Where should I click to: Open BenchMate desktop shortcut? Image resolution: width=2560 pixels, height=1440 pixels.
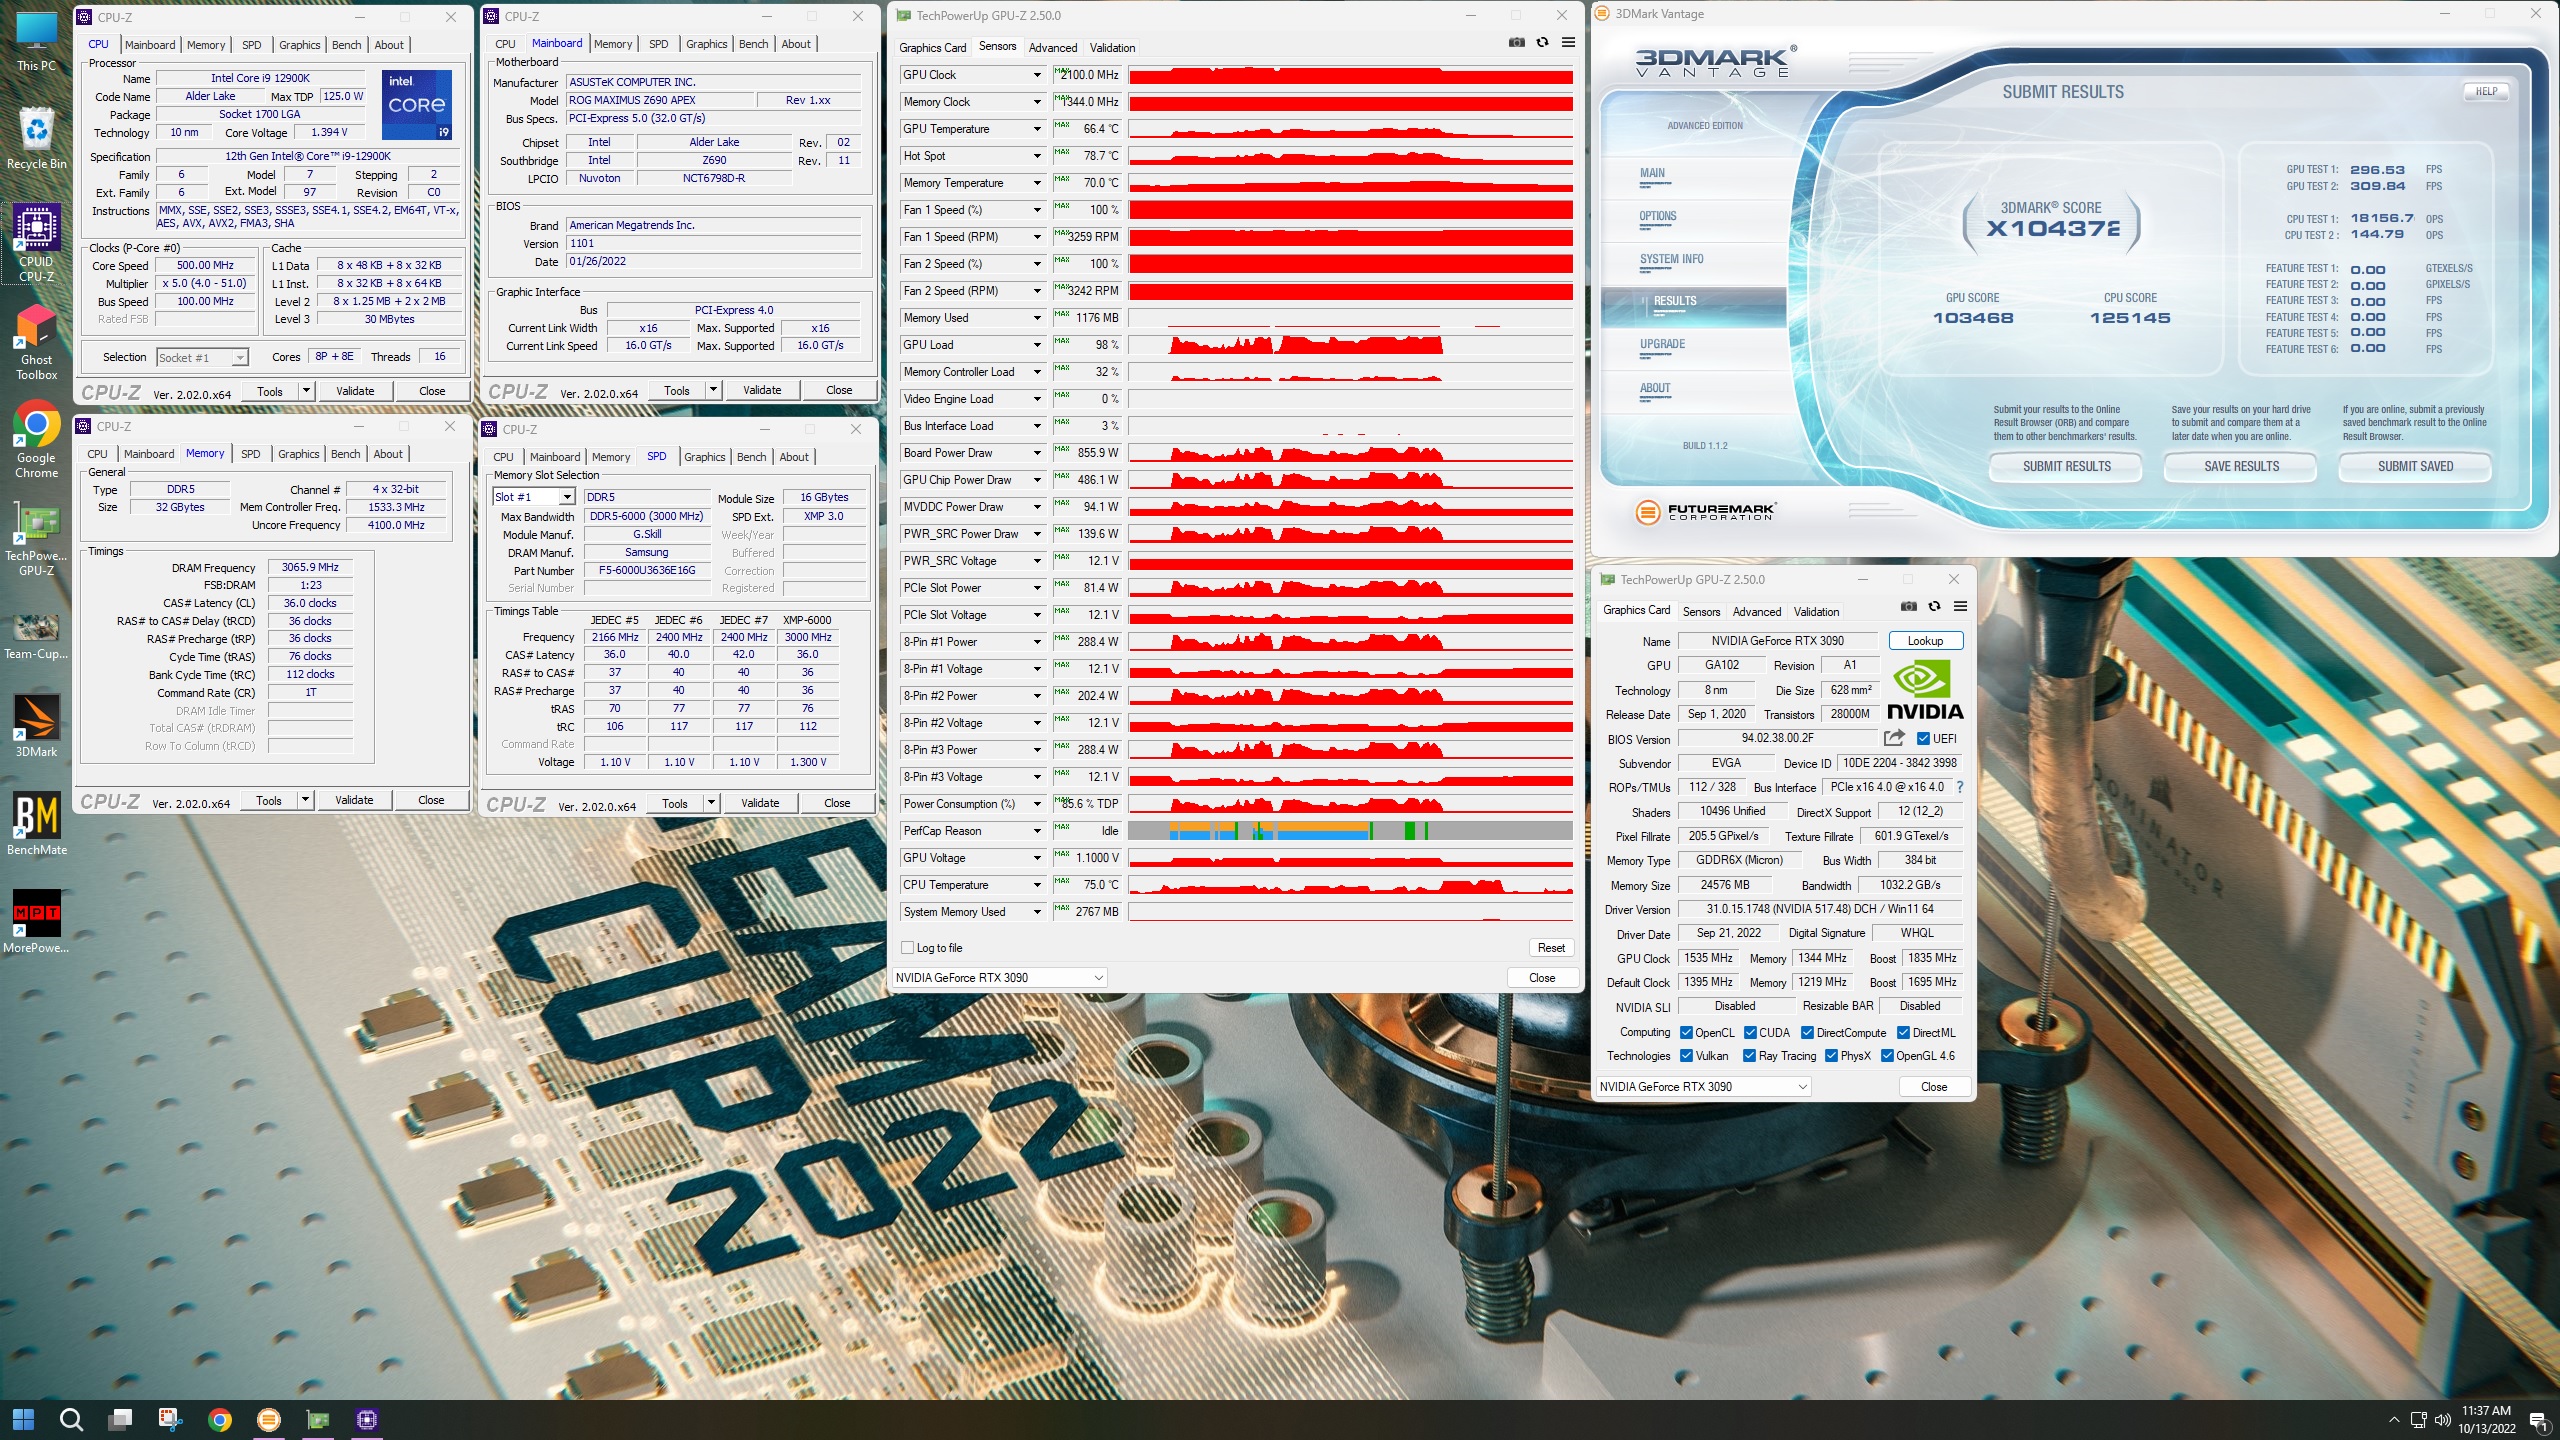pyautogui.click(x=36, y=825)
